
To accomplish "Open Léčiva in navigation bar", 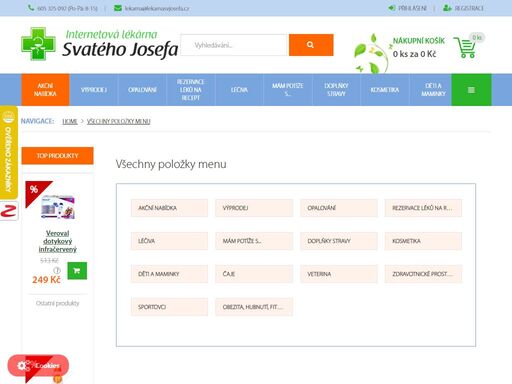I will pyautogui.click(x=239, y=90).
